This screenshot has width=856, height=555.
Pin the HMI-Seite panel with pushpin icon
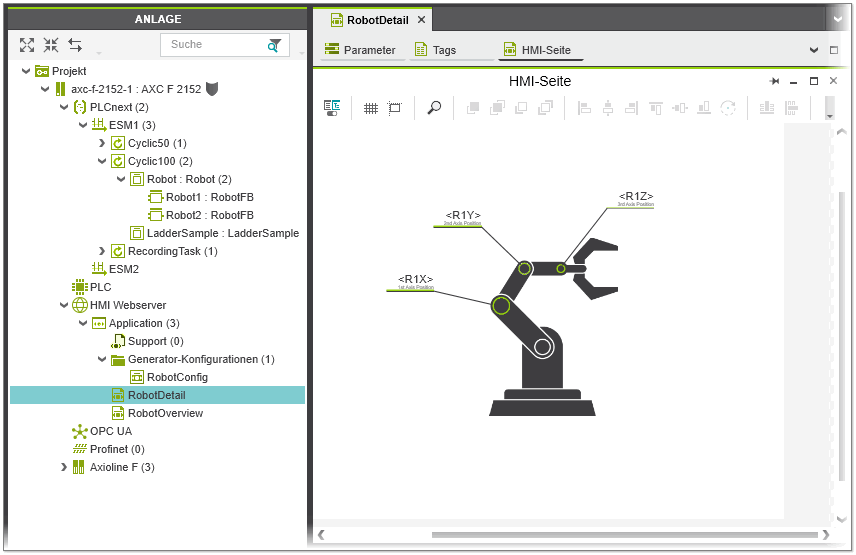(x=774, y=81)
